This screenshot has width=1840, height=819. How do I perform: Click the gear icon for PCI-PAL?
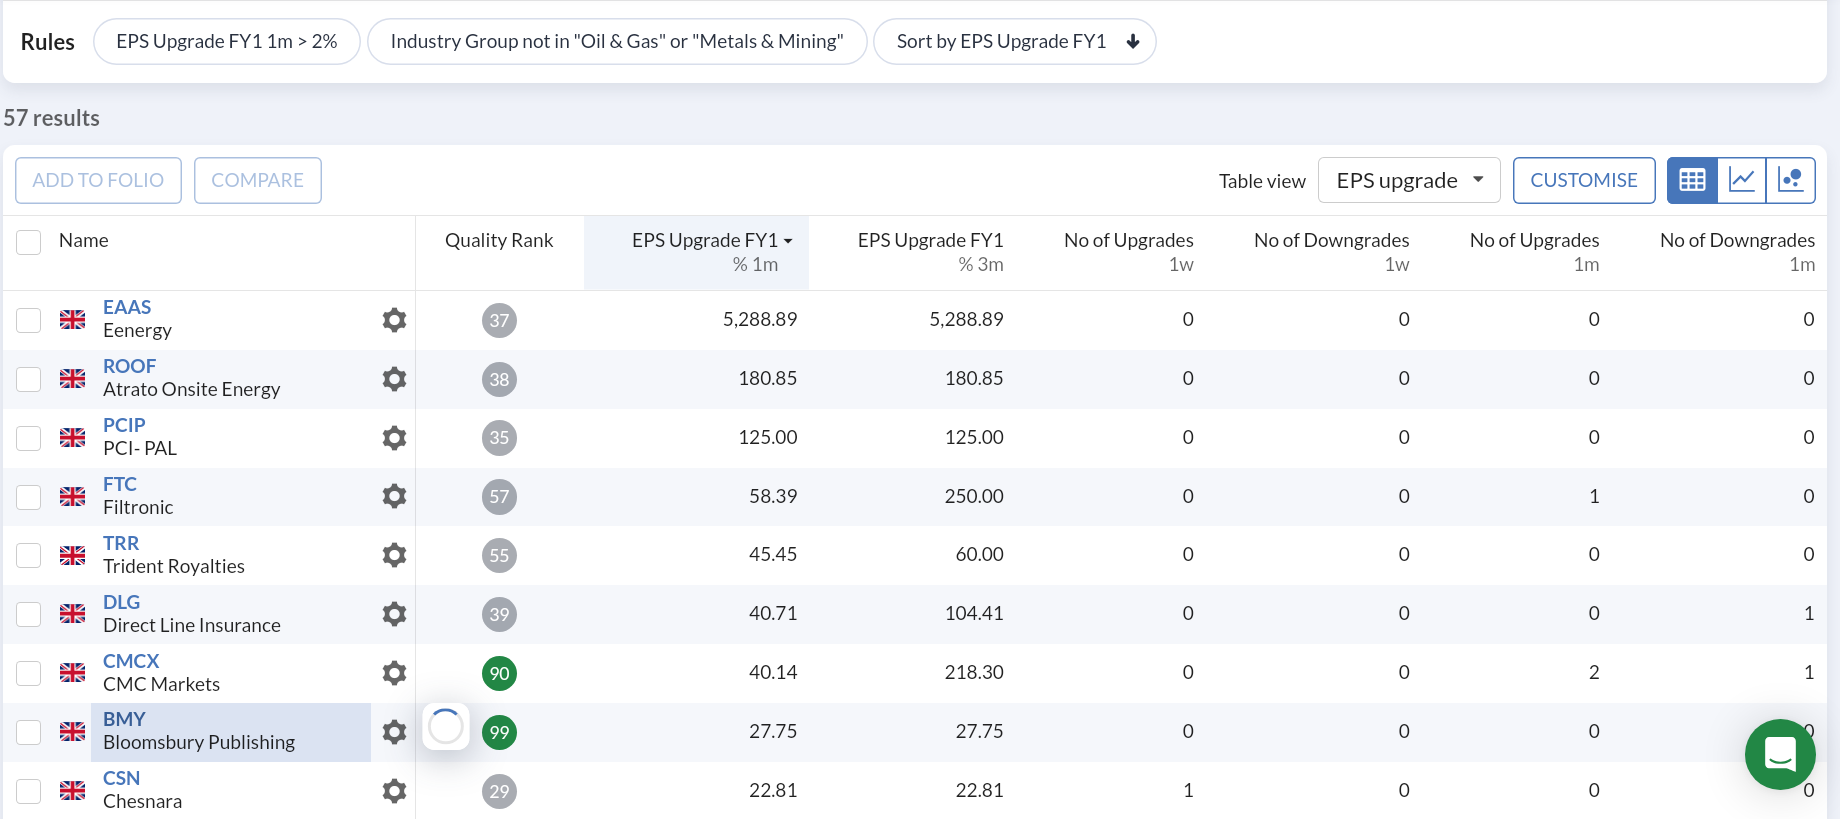pyautogui.click(x=394, y=438)
